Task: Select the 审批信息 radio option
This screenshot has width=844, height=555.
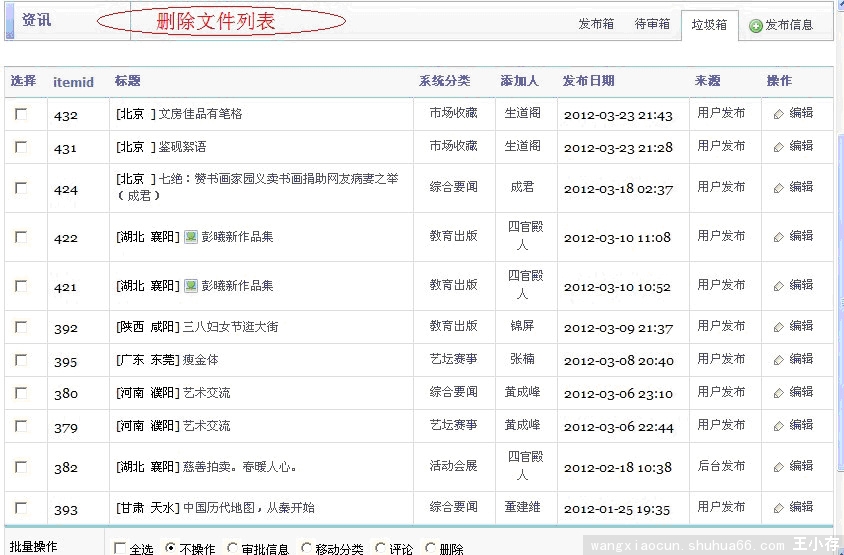Action: pos(233,548)
